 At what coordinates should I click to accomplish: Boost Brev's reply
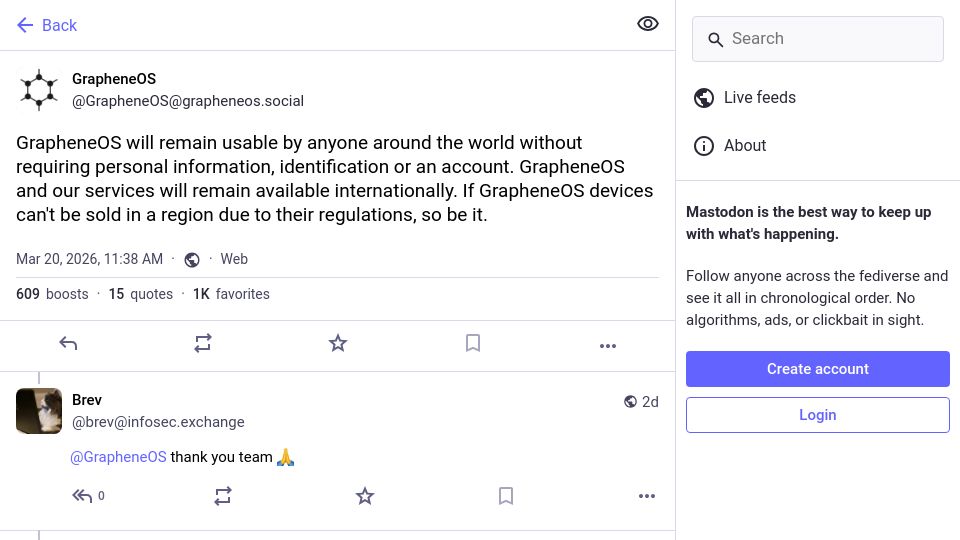[x=223, y=496]
